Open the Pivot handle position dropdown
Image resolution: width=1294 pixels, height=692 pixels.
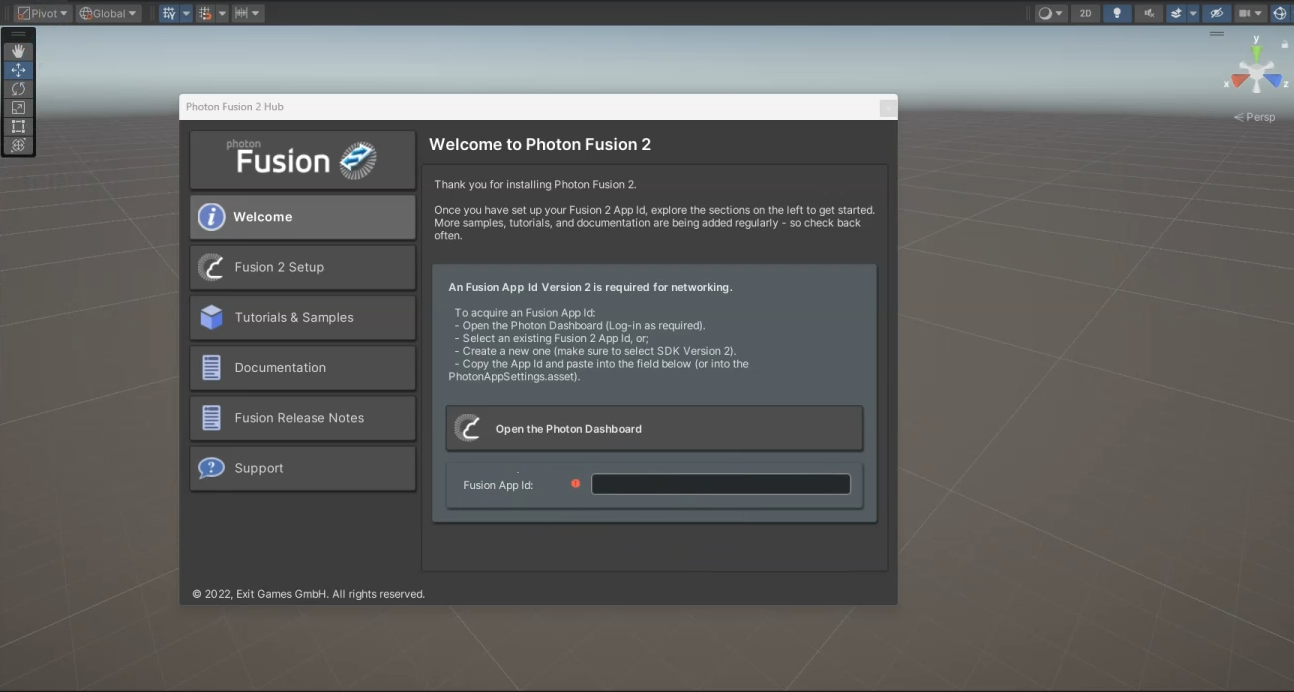pyautogui.click(x=43, y=13)
